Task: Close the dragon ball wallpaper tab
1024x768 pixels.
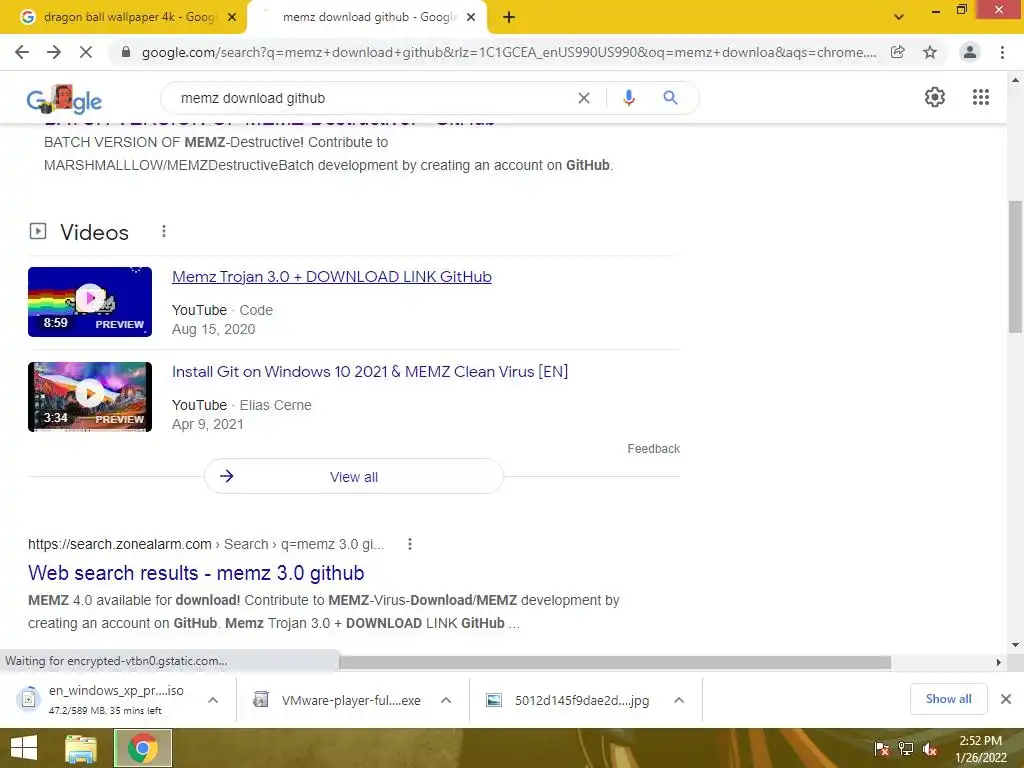Action: coord(232,18)
